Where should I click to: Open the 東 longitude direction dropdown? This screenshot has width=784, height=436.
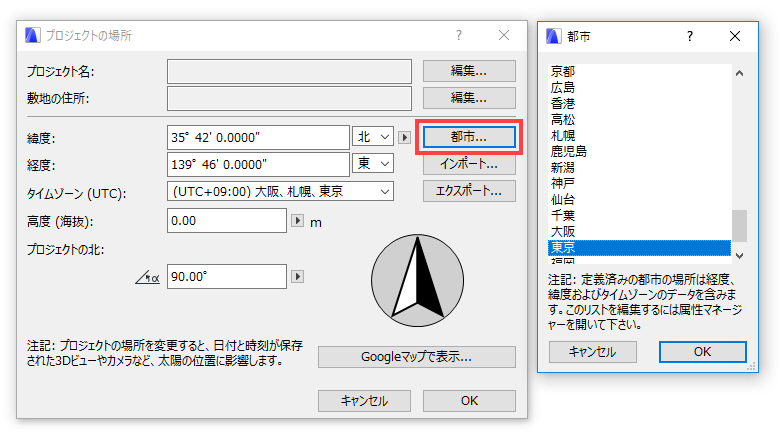pyautogui.click(x=373, y=164)
